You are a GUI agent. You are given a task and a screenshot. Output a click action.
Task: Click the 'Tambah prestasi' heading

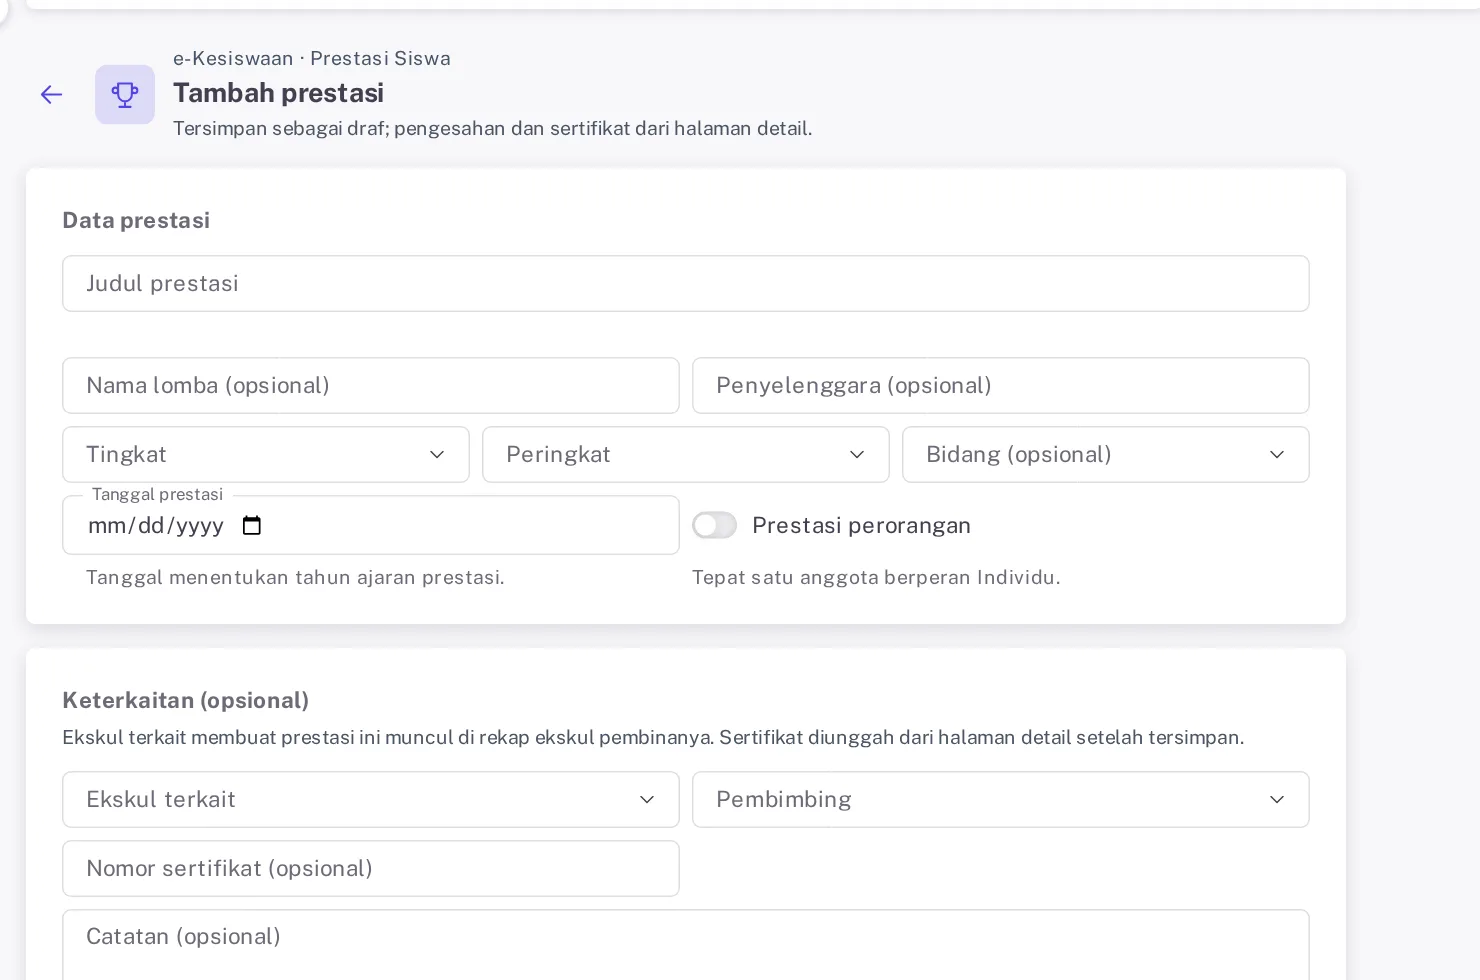pyautogui.click(x=279, y=93)
